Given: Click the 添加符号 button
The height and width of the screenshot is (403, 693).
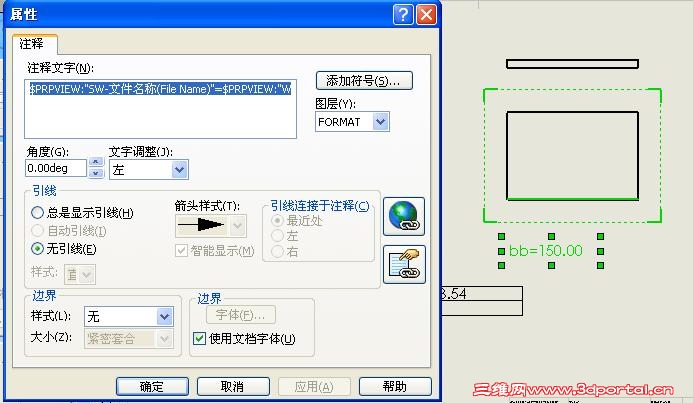Looking at the screenshot, I should coord(364,81).
